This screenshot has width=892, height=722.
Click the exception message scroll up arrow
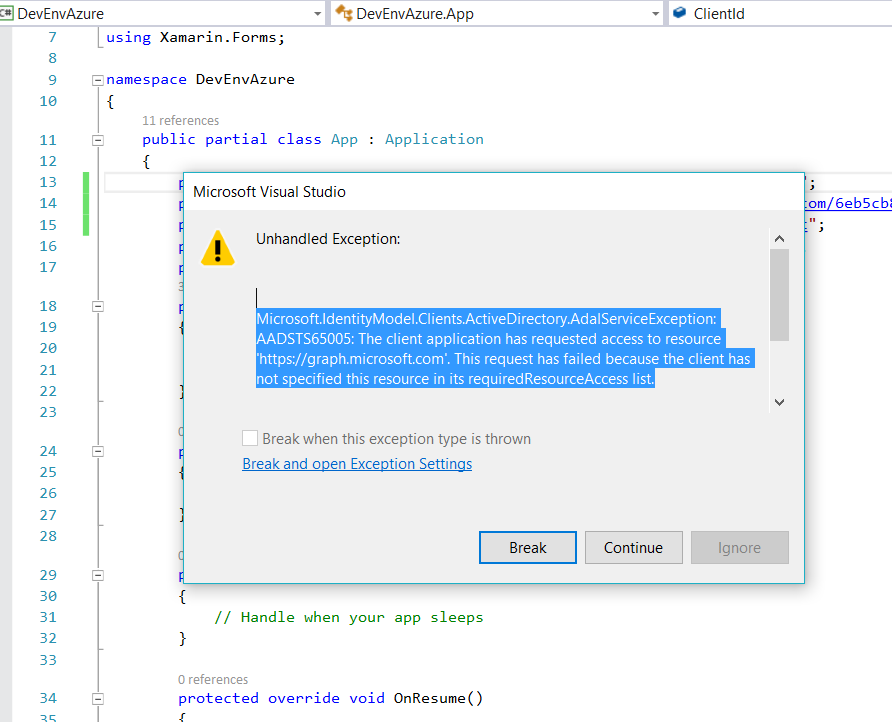tap(779, 238)
